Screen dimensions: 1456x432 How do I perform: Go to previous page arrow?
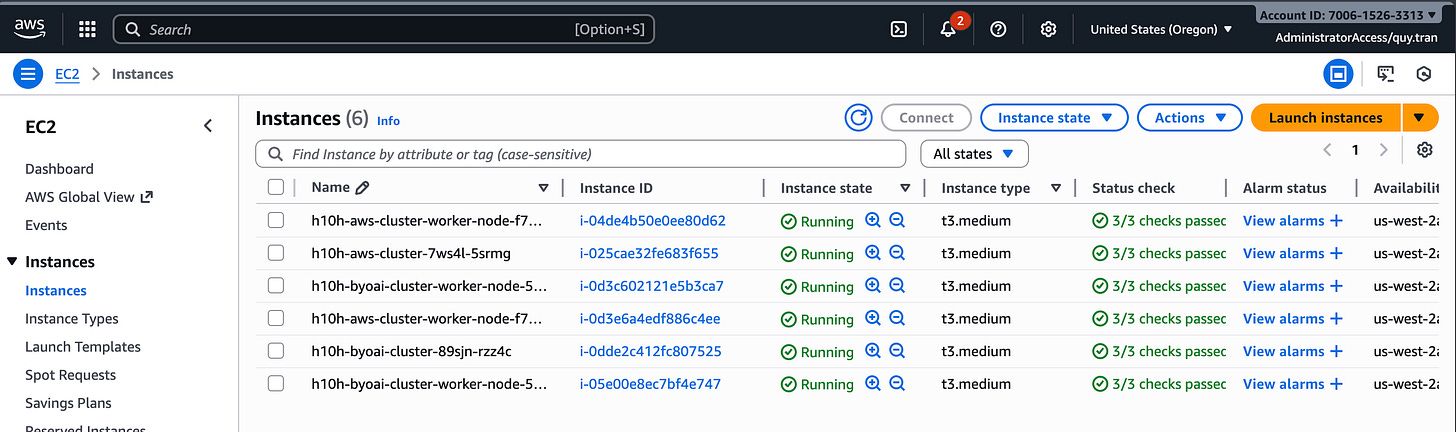click(x=1328, y=150)
